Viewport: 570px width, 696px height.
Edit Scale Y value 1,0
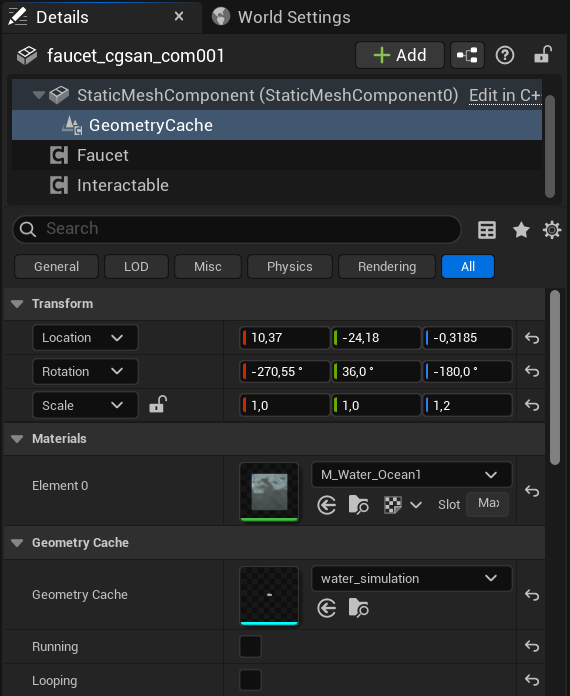[376, 405]
